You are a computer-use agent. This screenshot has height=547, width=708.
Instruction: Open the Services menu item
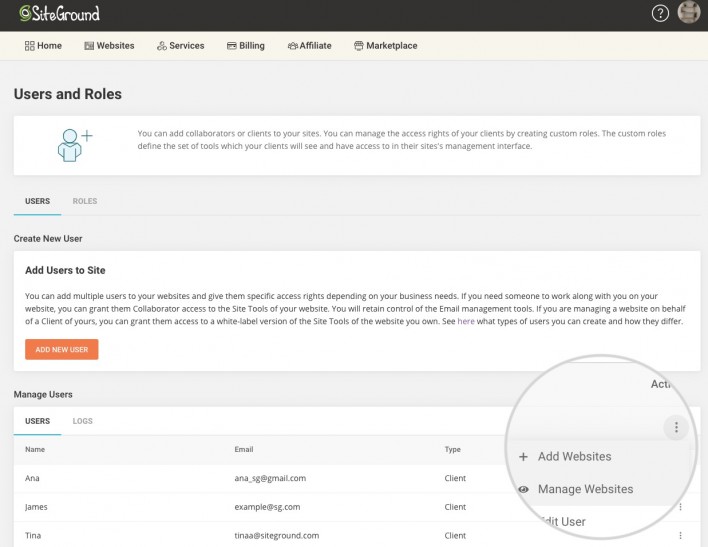point(181,46)
